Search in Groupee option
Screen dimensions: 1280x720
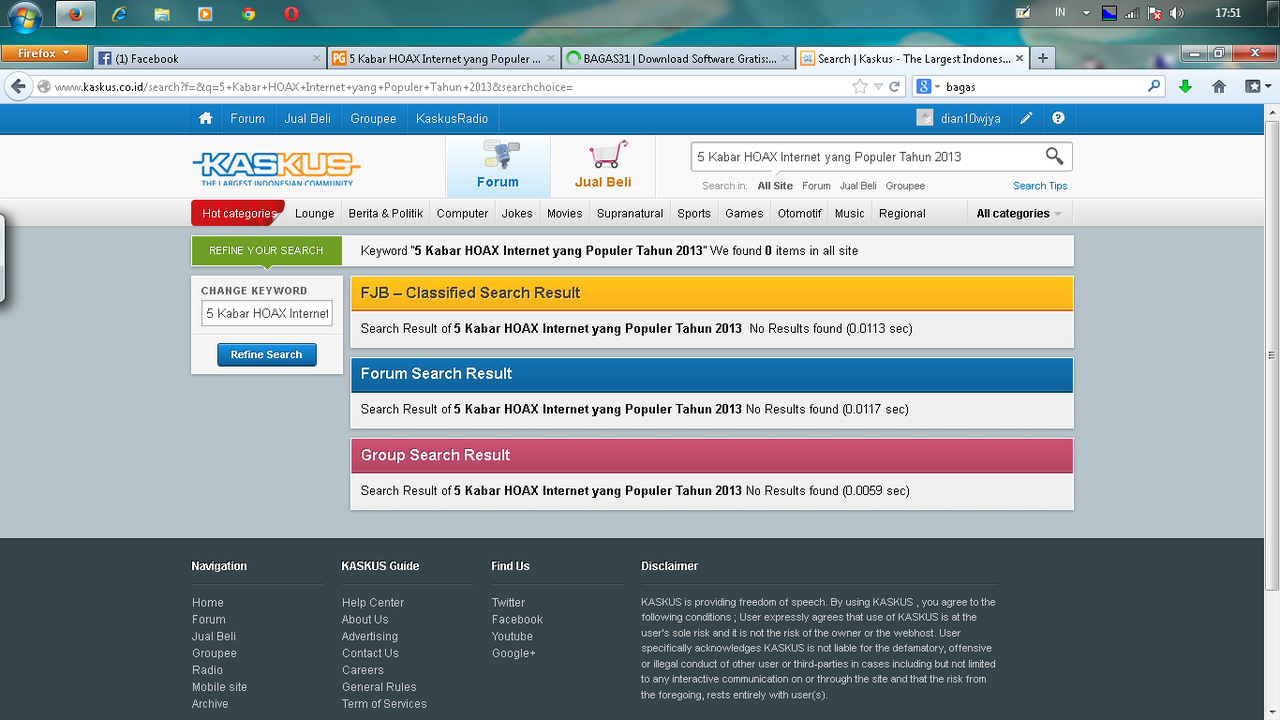pyautogui.click(x=905, y=186)
